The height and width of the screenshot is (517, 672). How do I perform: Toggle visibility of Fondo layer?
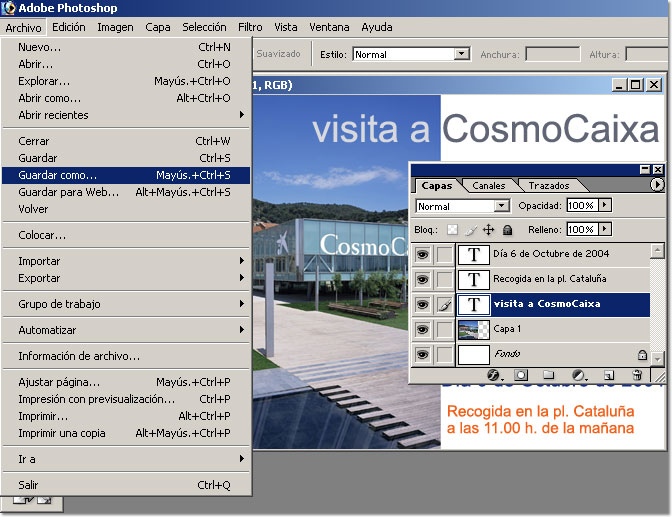tap(422, 354)
